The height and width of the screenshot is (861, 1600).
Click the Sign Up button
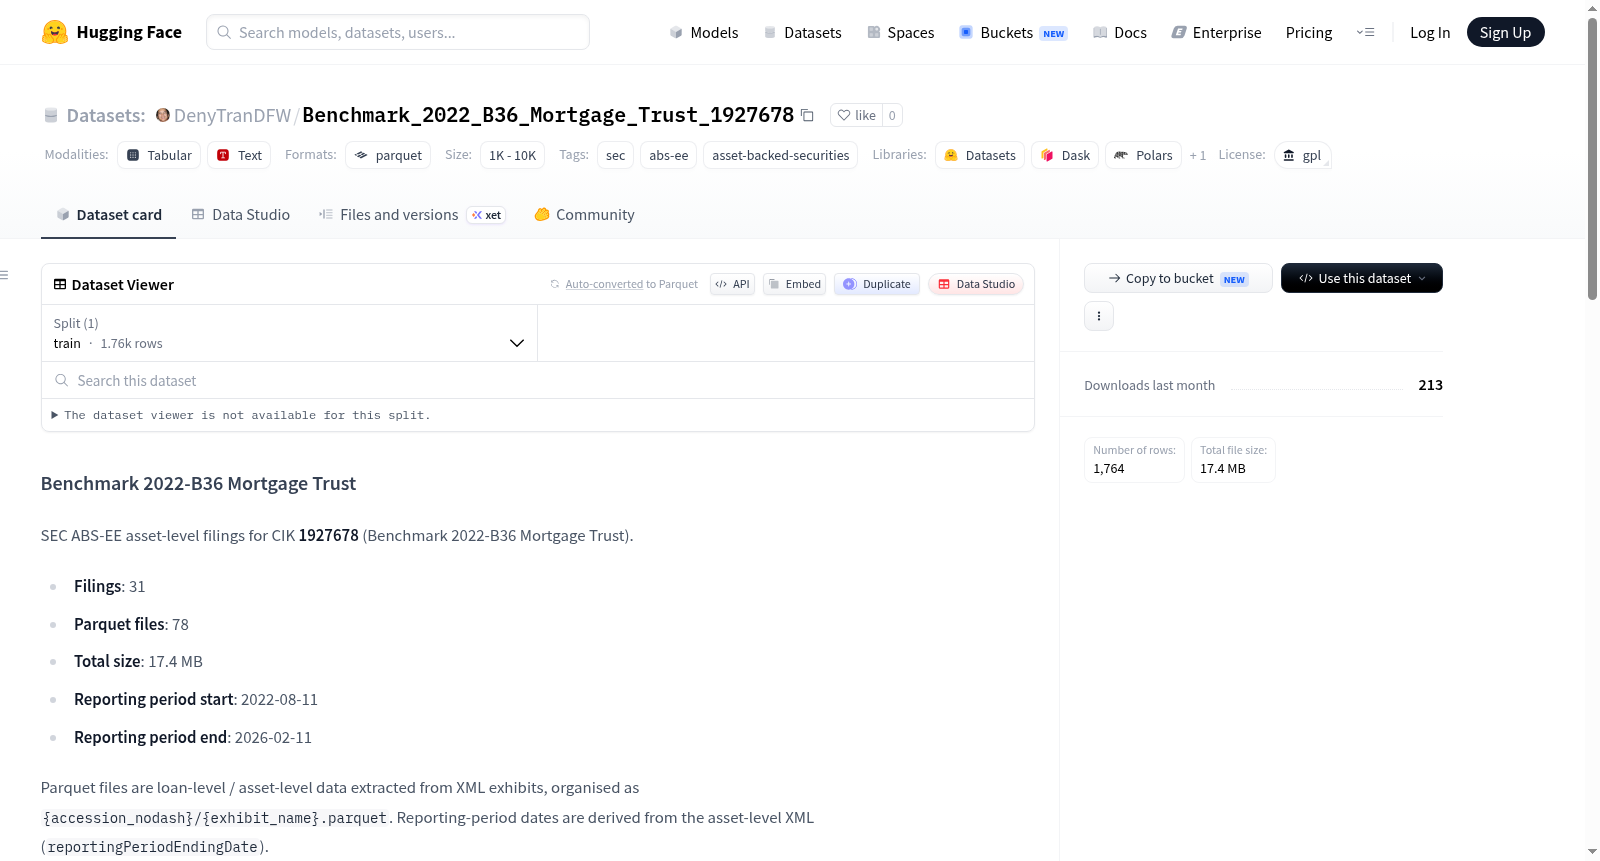[1505, 32]
